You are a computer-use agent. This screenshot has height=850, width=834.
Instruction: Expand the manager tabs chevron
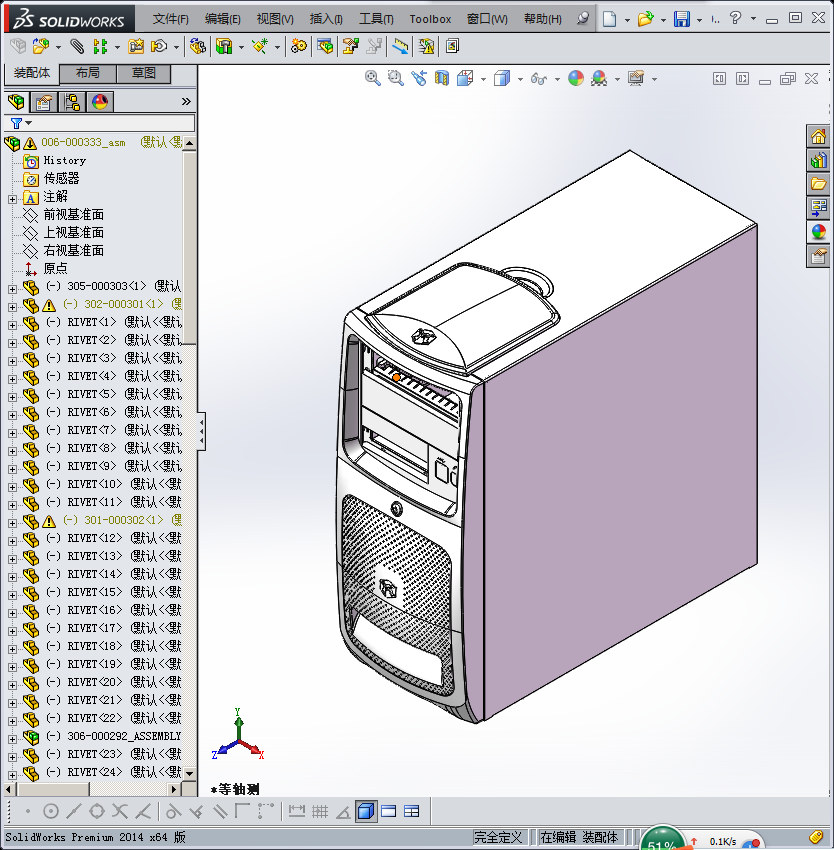186,101
